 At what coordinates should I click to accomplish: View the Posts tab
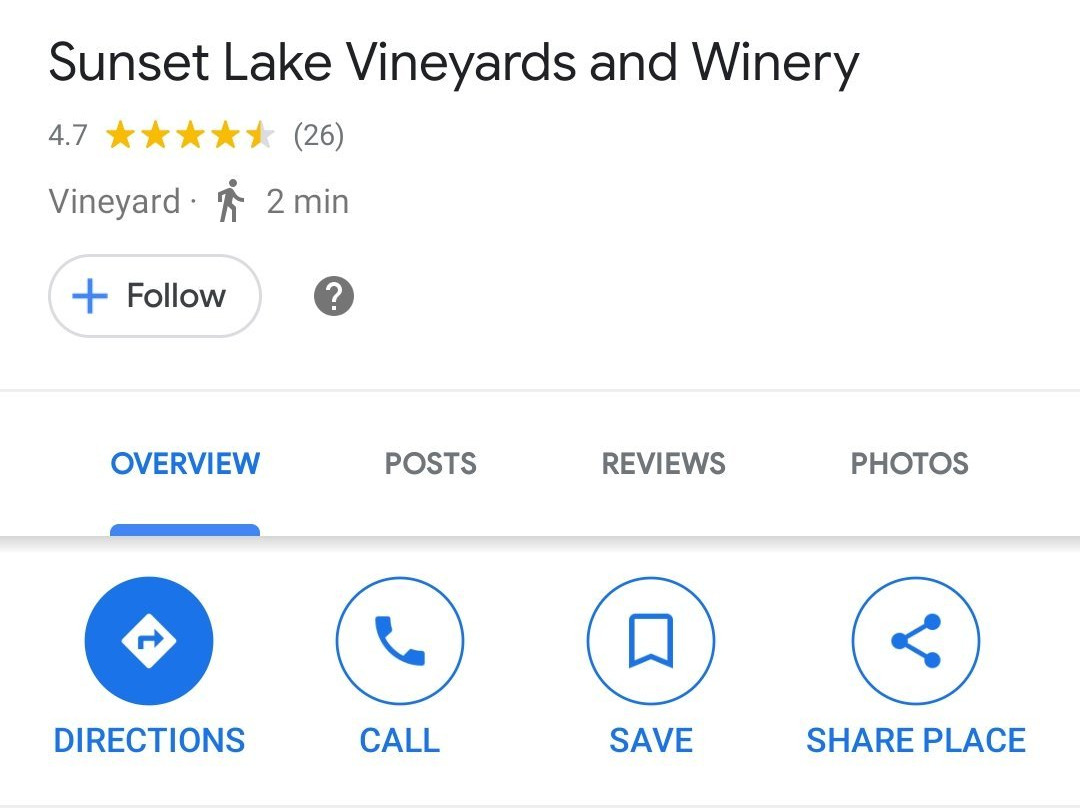430,463
